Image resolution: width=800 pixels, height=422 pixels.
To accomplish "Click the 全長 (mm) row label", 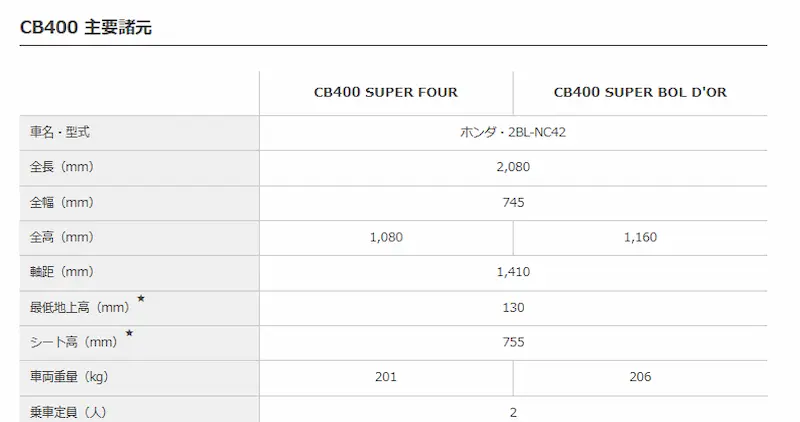I will pos(62,167).
